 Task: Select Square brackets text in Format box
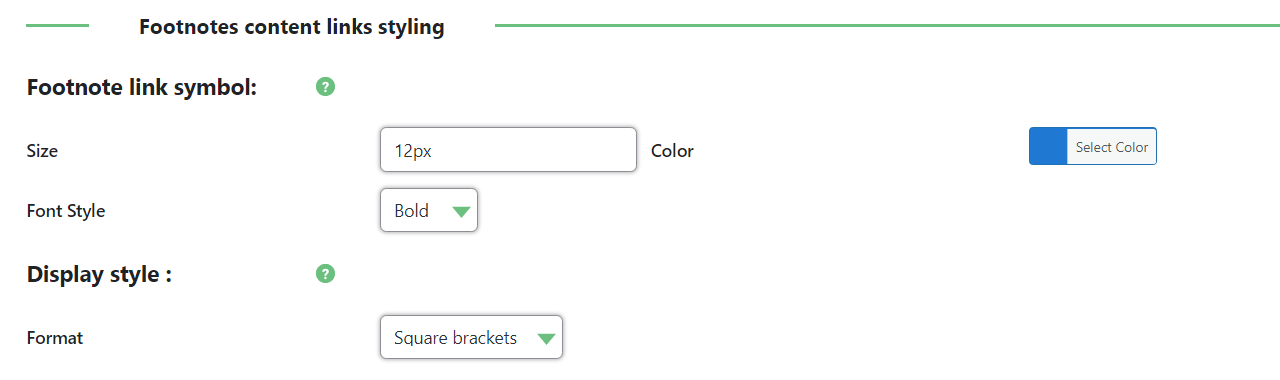(x=455, y=338)
